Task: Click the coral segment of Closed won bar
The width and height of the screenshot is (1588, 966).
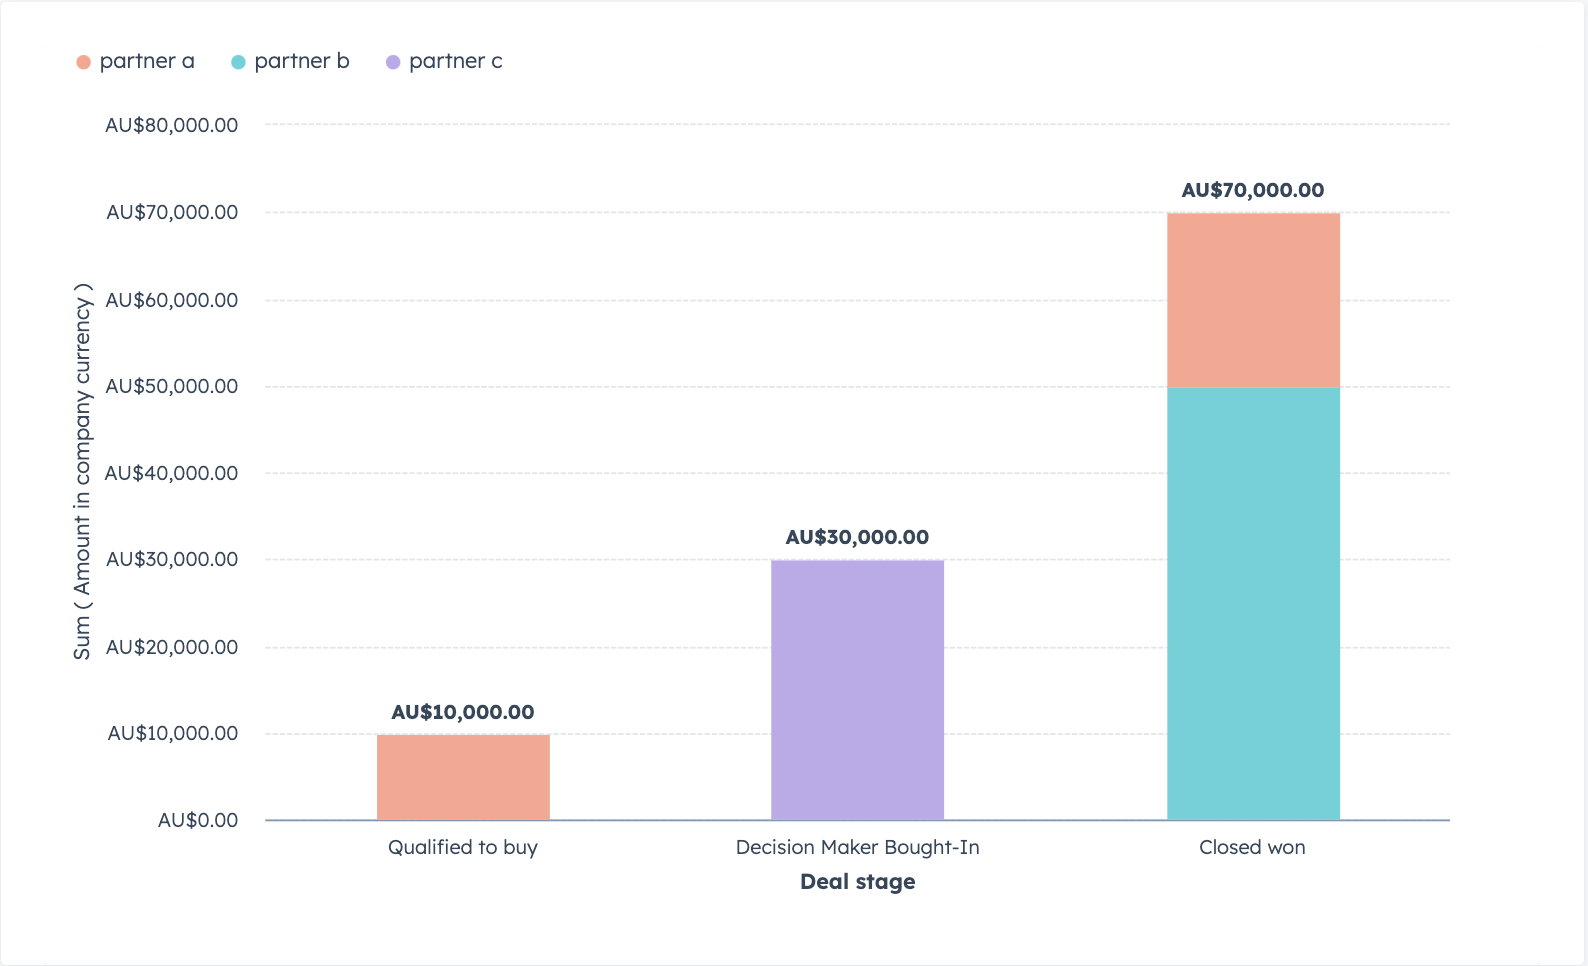Action: (x=1253, y=300)
